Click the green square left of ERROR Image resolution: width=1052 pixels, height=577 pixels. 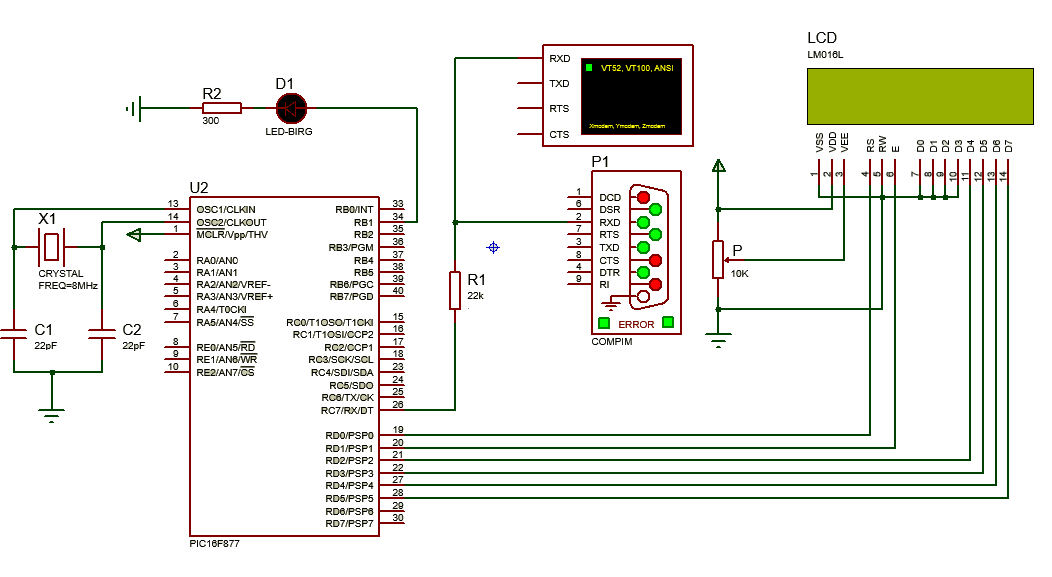click(x=604, y=323)
